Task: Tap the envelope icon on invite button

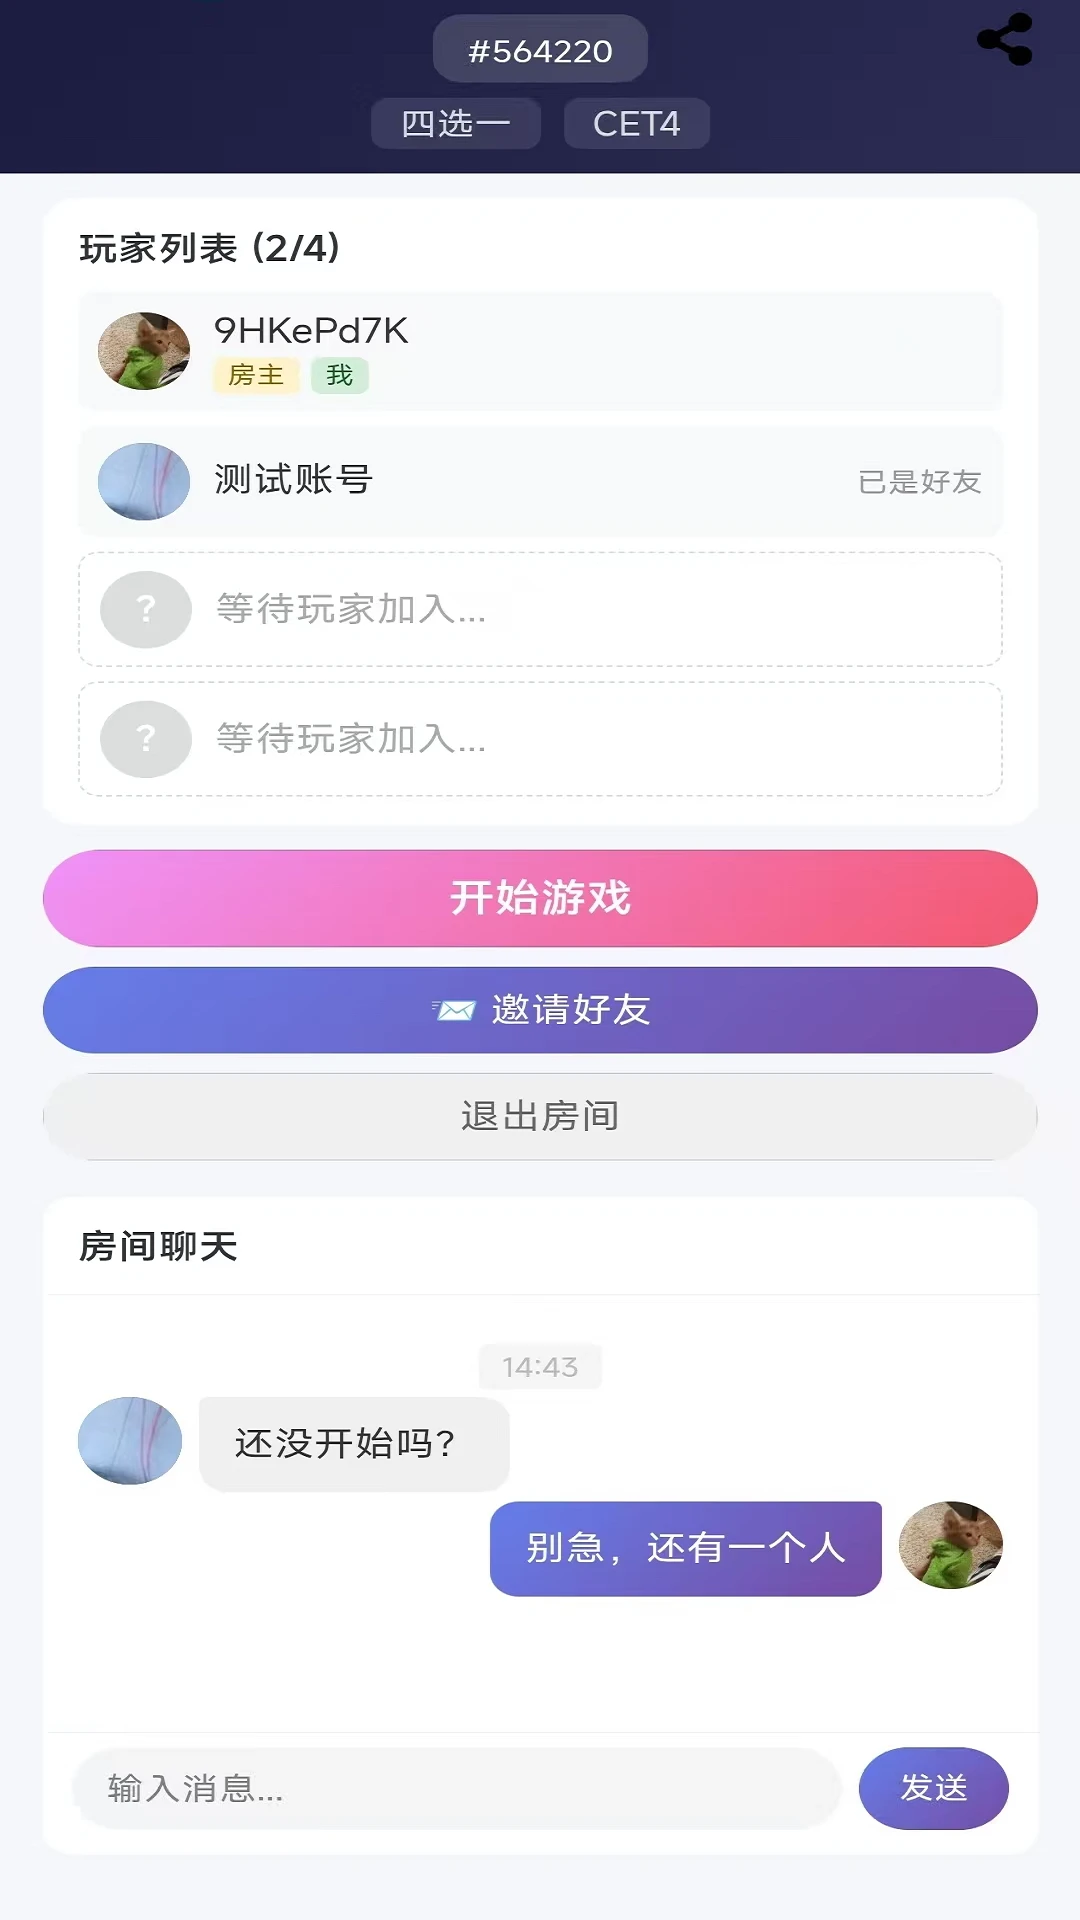Action: [454, 1010]
